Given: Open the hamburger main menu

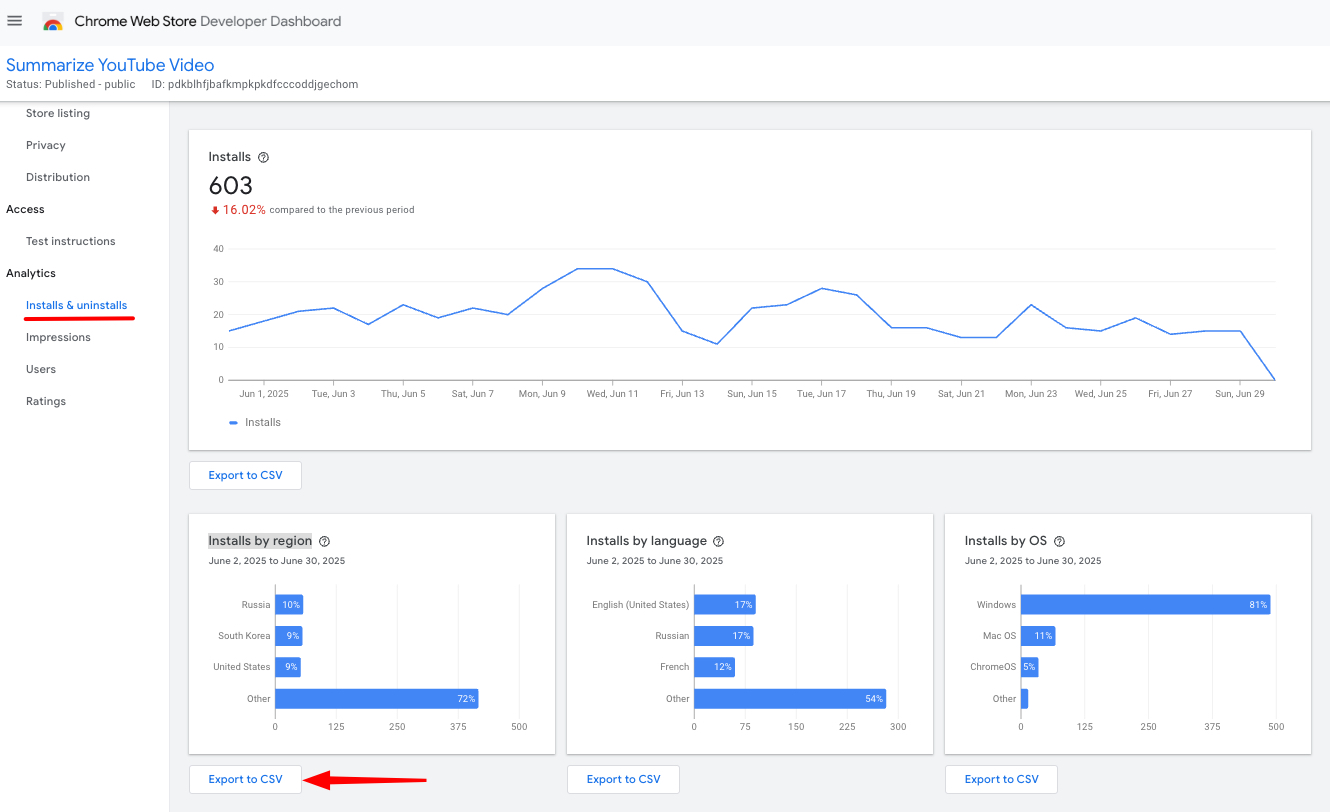Looking at the screenshot, I should (15, 21).
